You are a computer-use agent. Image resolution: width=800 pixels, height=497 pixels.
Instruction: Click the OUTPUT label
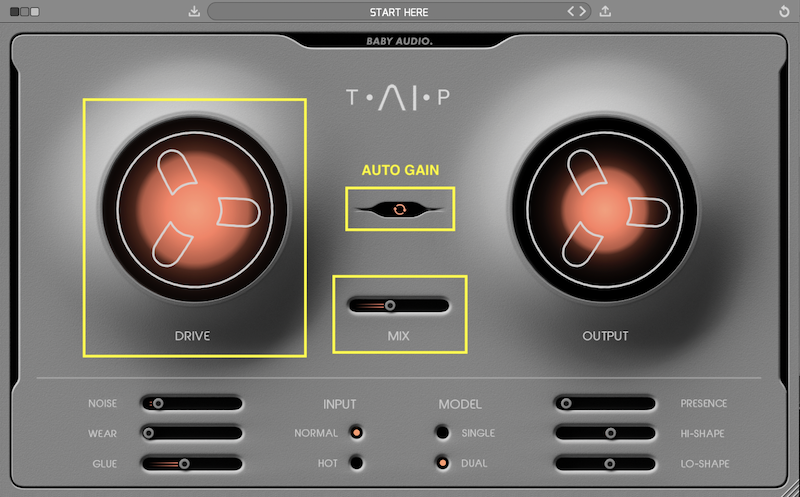coord(605,336)
